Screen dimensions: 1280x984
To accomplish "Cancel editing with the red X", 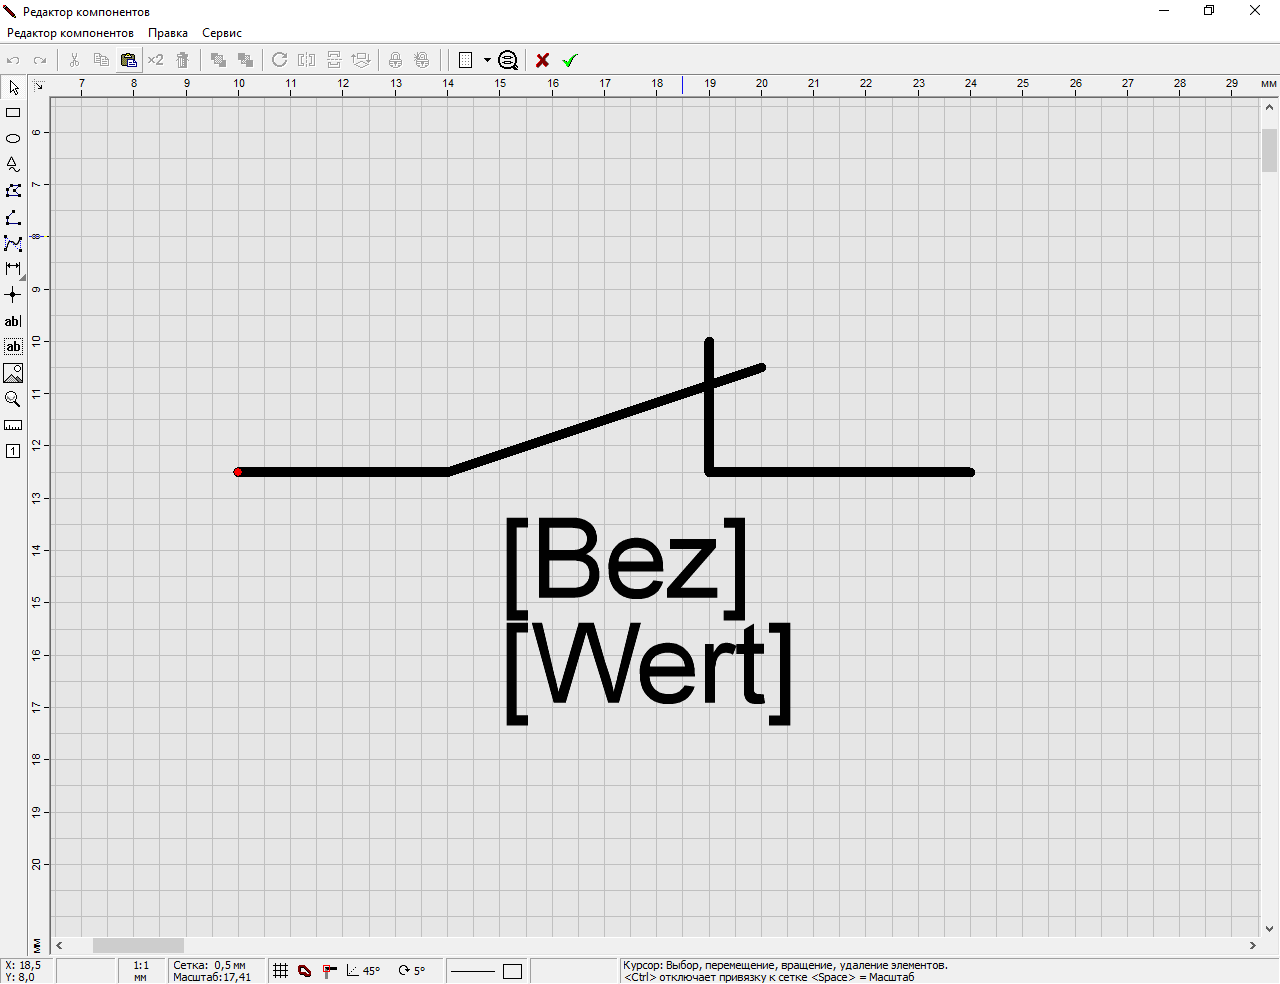I will click(x=542, y=60).
